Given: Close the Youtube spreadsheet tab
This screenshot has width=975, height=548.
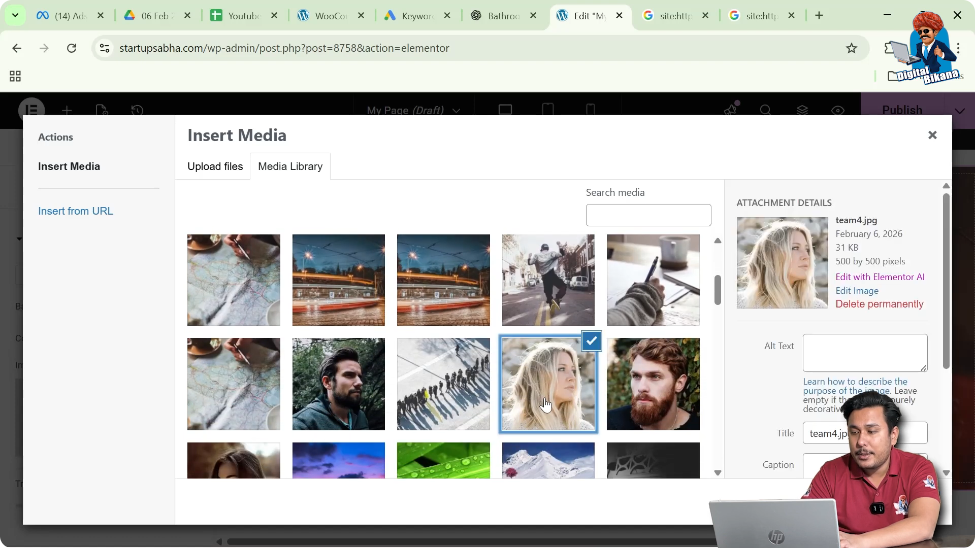Looking at the screenshot, I should (x=274, y=16).
